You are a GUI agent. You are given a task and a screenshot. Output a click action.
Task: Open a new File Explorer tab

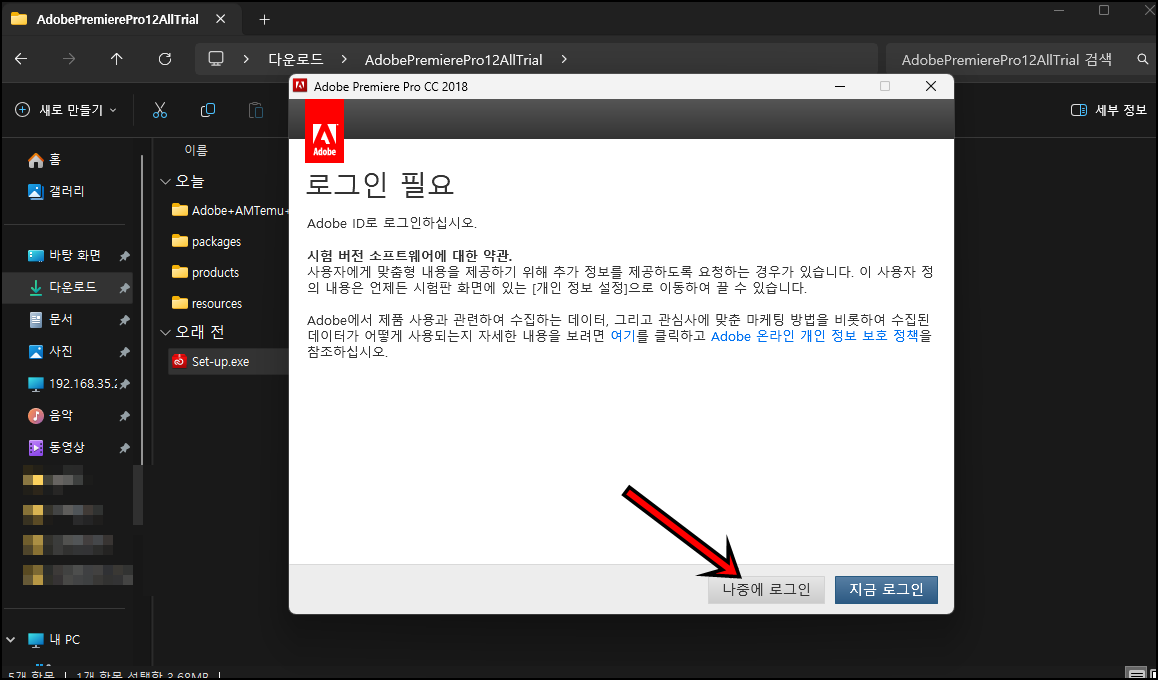(264, 20)
